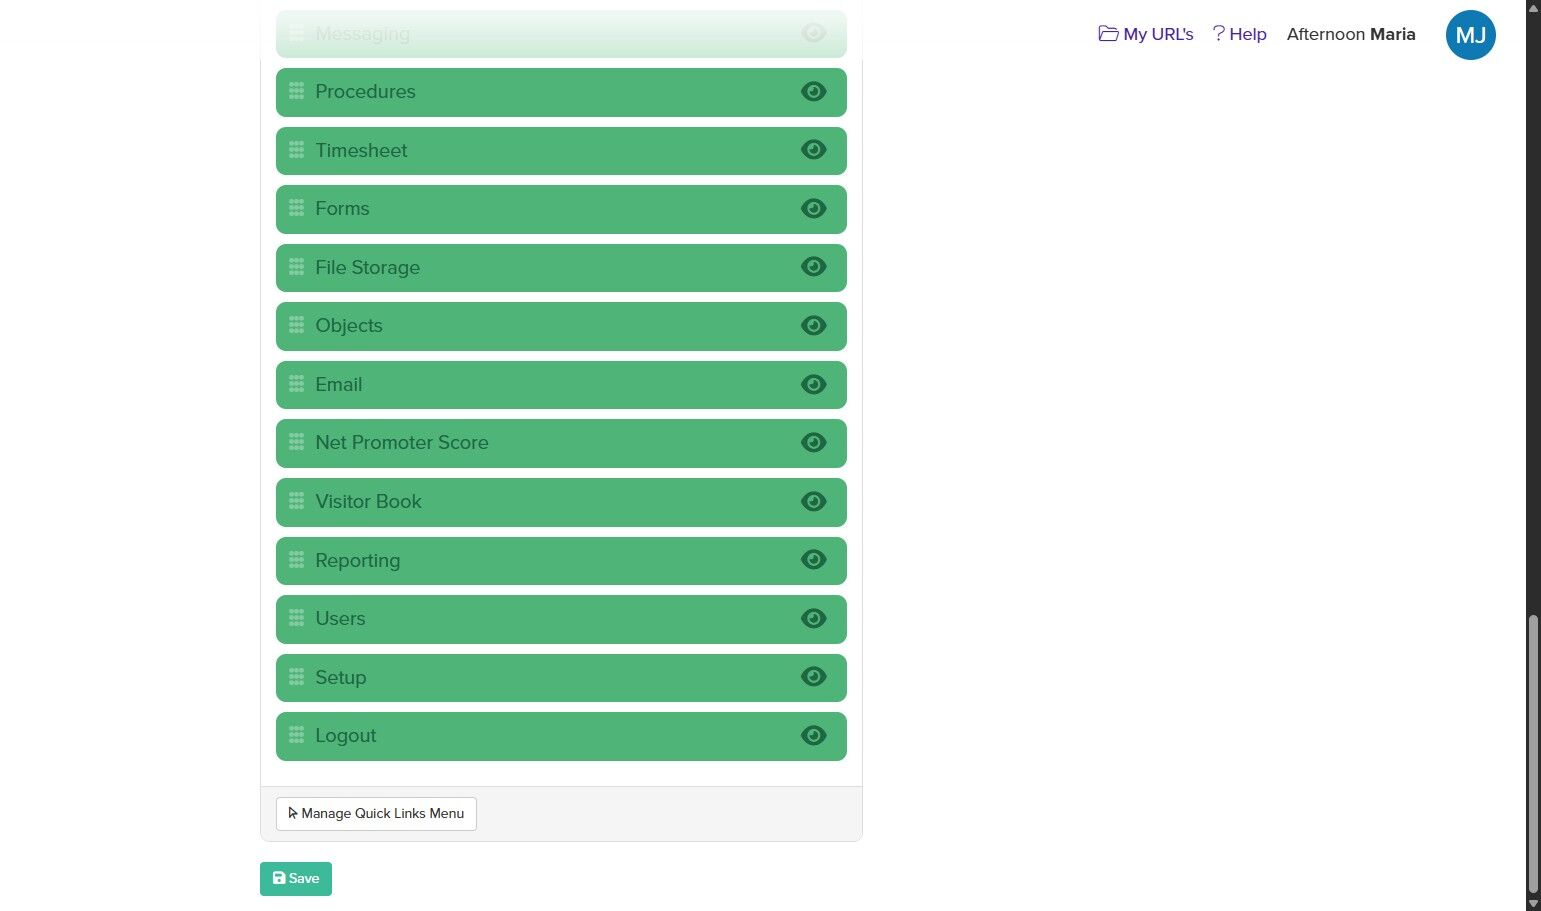Viewport: 1541px width, 911px height.
Task: Open the My URL's folder link
Action: pyautogui.click(x=1146, y=34)
